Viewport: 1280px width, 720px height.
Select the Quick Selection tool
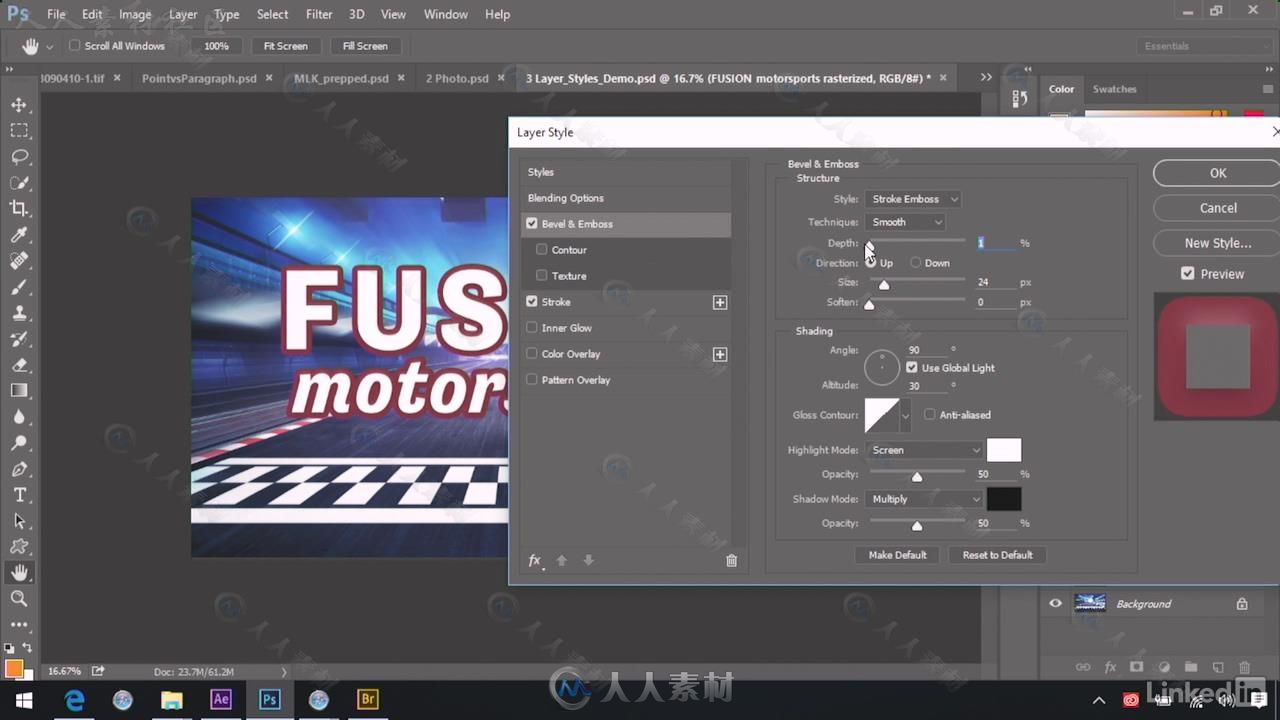(x=19, y=183)
